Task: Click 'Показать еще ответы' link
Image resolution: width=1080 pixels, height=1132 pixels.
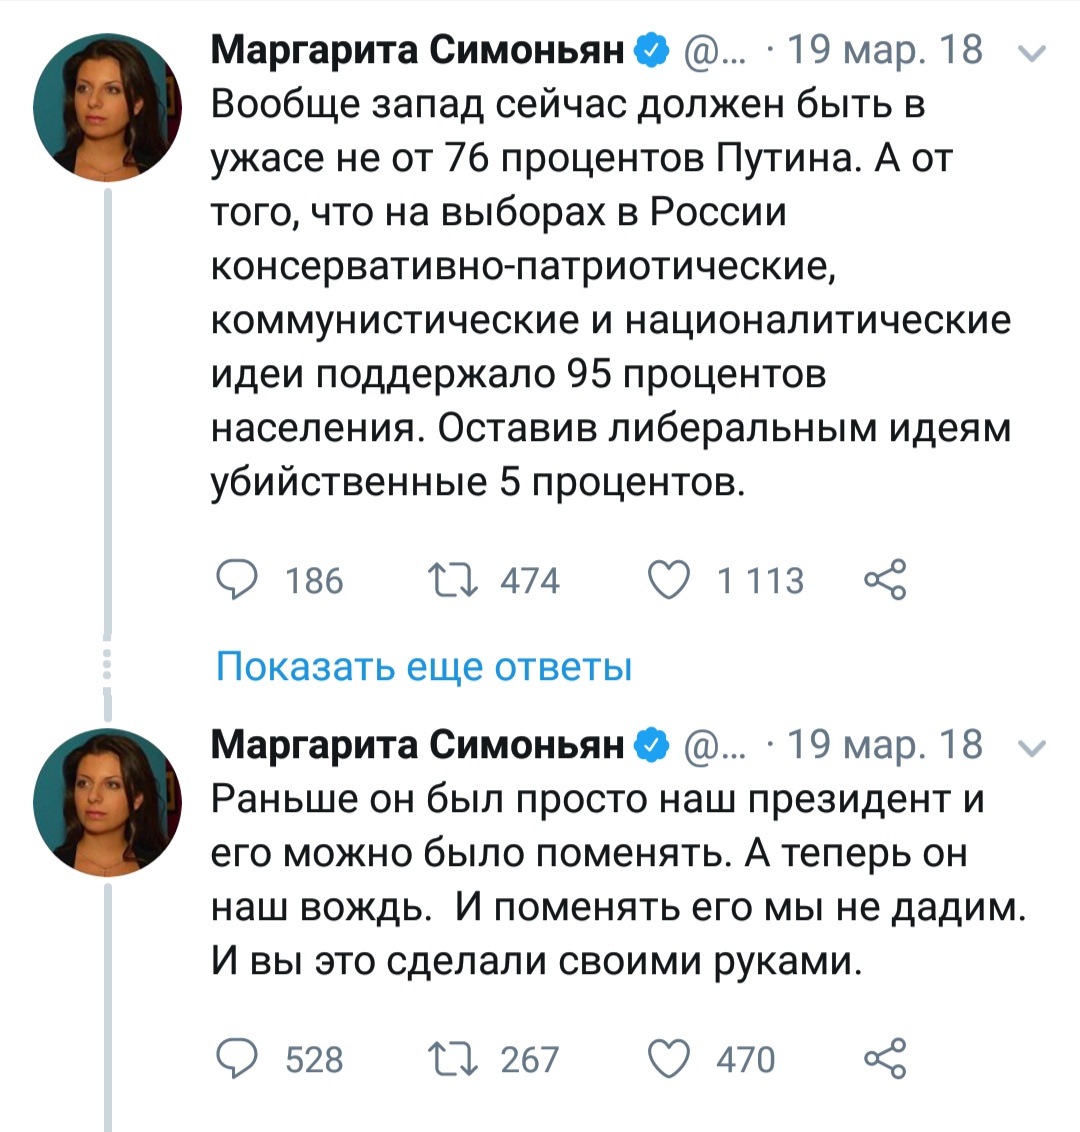Action: pos(424,666)
